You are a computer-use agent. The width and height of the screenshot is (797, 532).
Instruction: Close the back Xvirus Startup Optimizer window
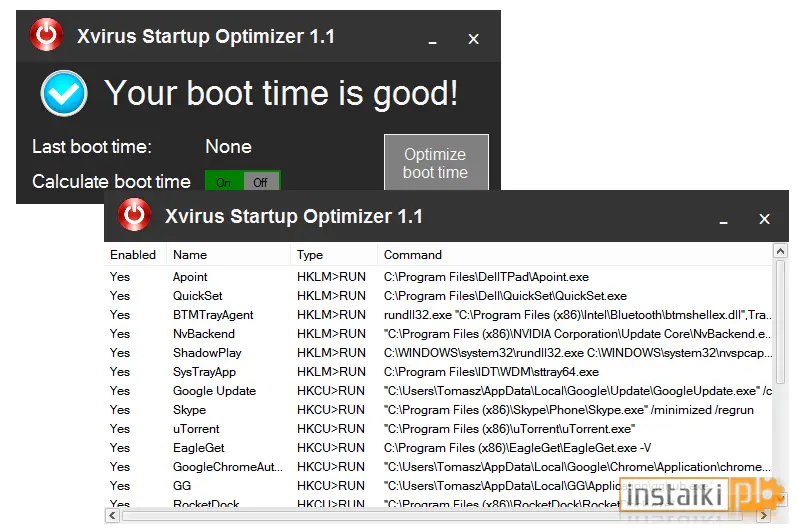click(x=473, y=39)
